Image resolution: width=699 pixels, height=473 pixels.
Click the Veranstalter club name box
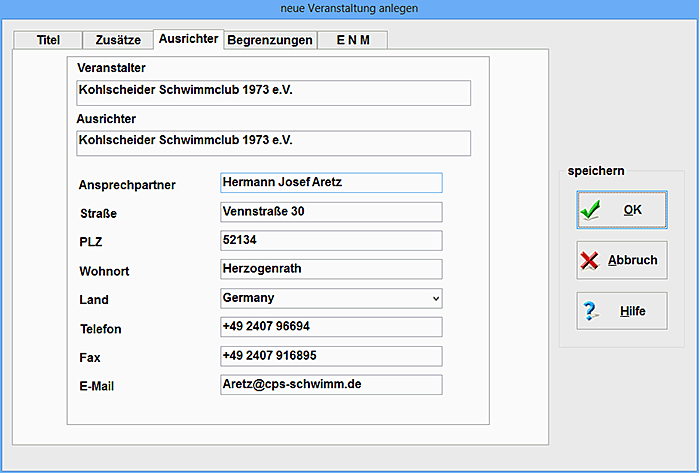click(273, 92)
